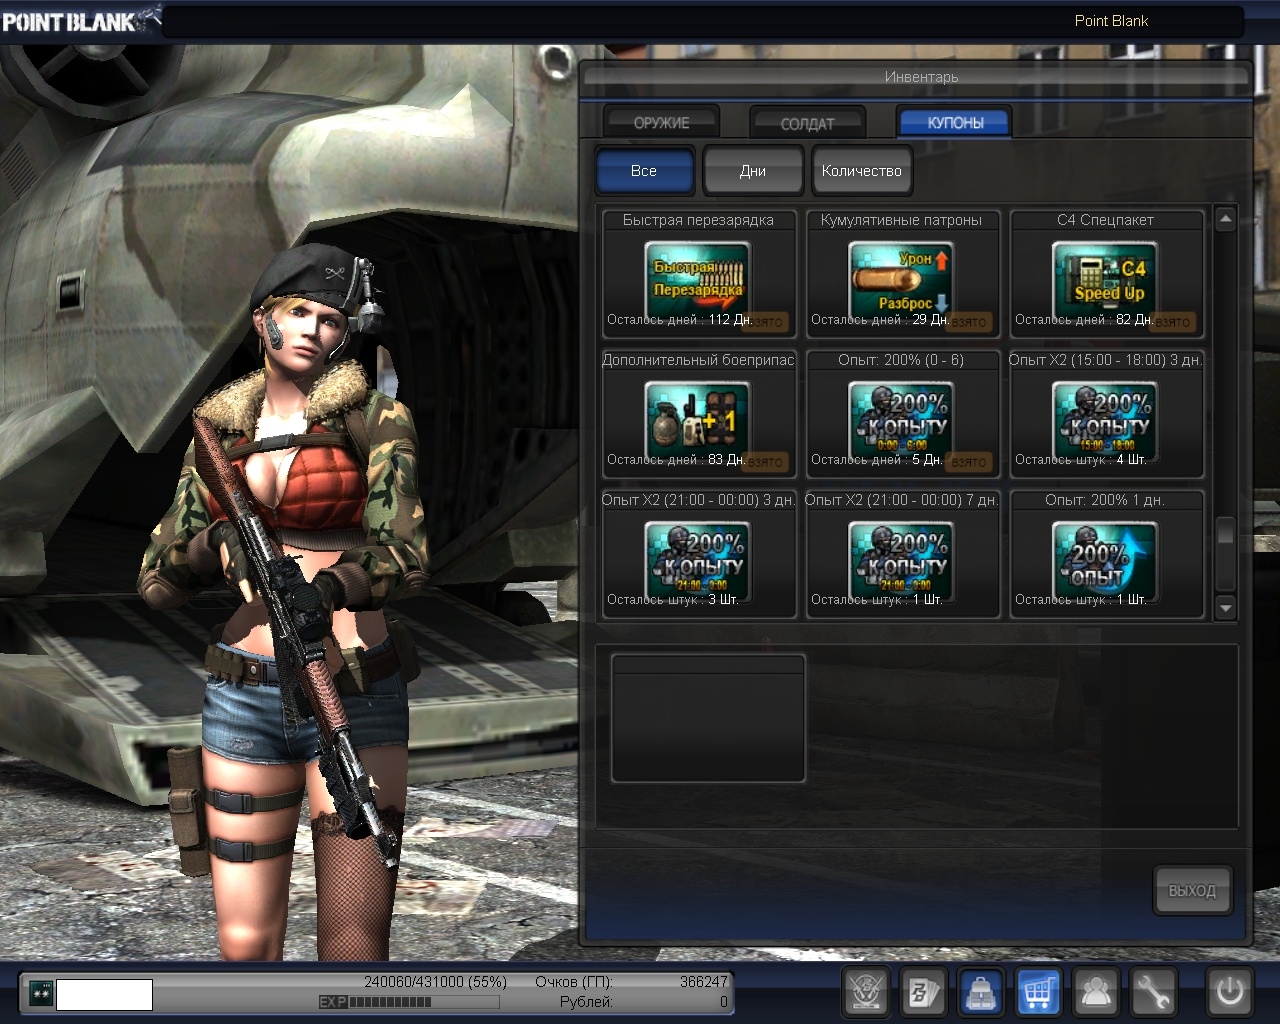Open the Купоны tab
Screen dimensions: 1280x1024
(x=955, y=123)
